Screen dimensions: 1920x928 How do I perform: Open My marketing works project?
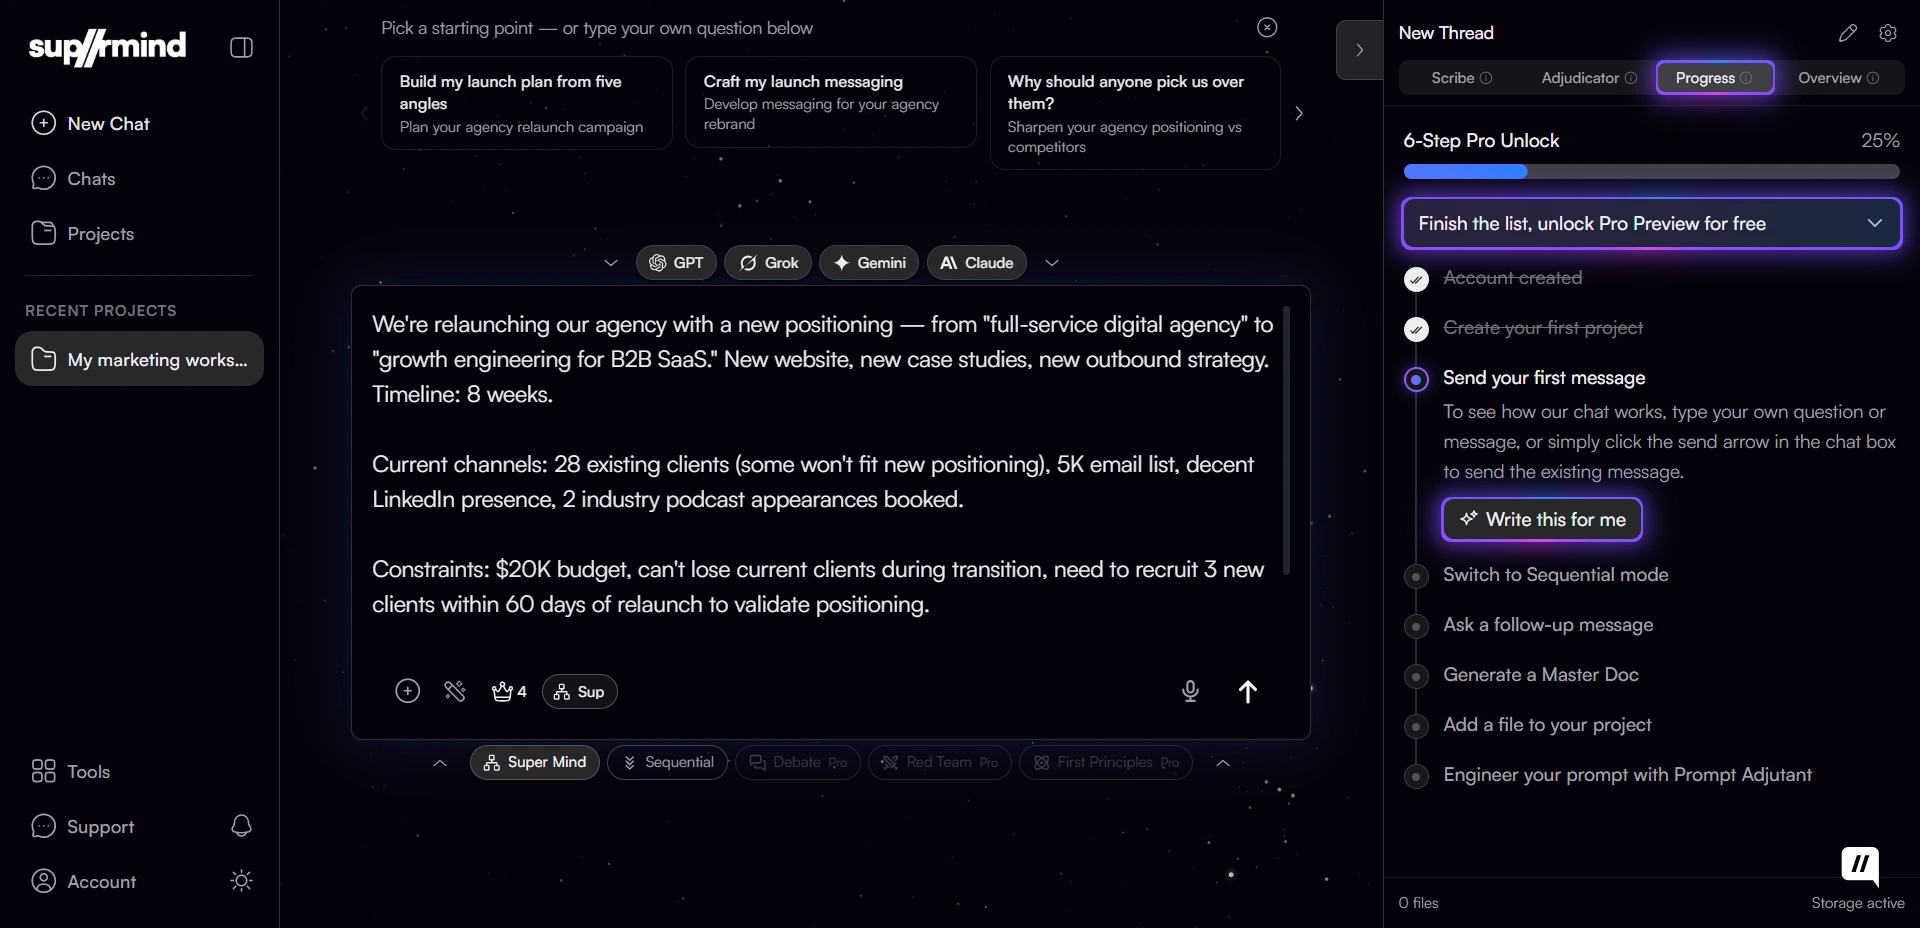pos(139,359)
